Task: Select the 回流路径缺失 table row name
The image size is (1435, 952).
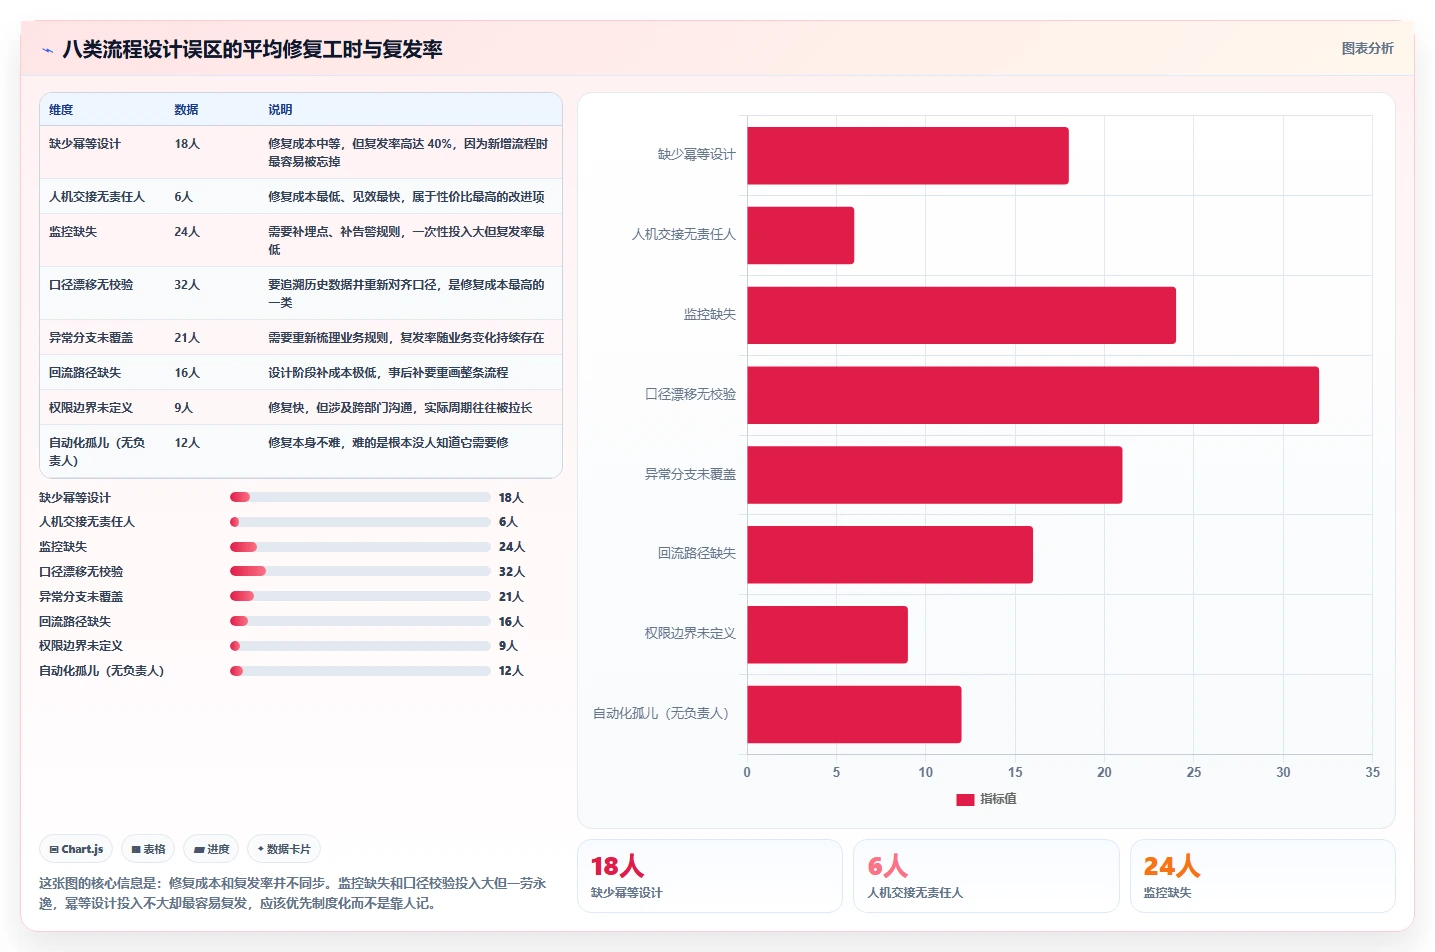Action: (85, 373)
